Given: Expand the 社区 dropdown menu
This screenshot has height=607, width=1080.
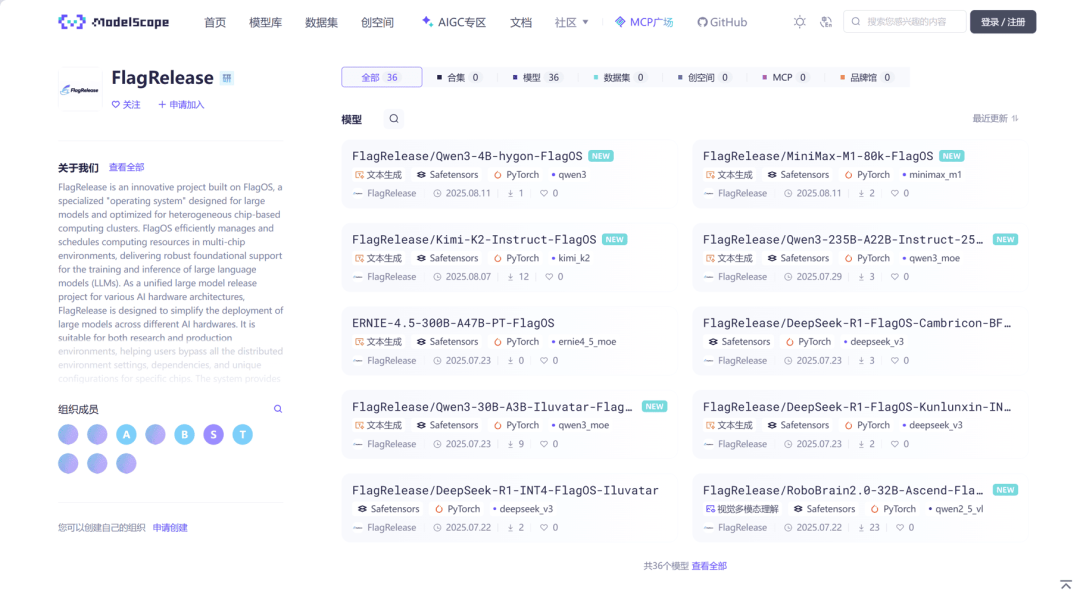Looking at the screenshot, I should click(x=572, y=22).
